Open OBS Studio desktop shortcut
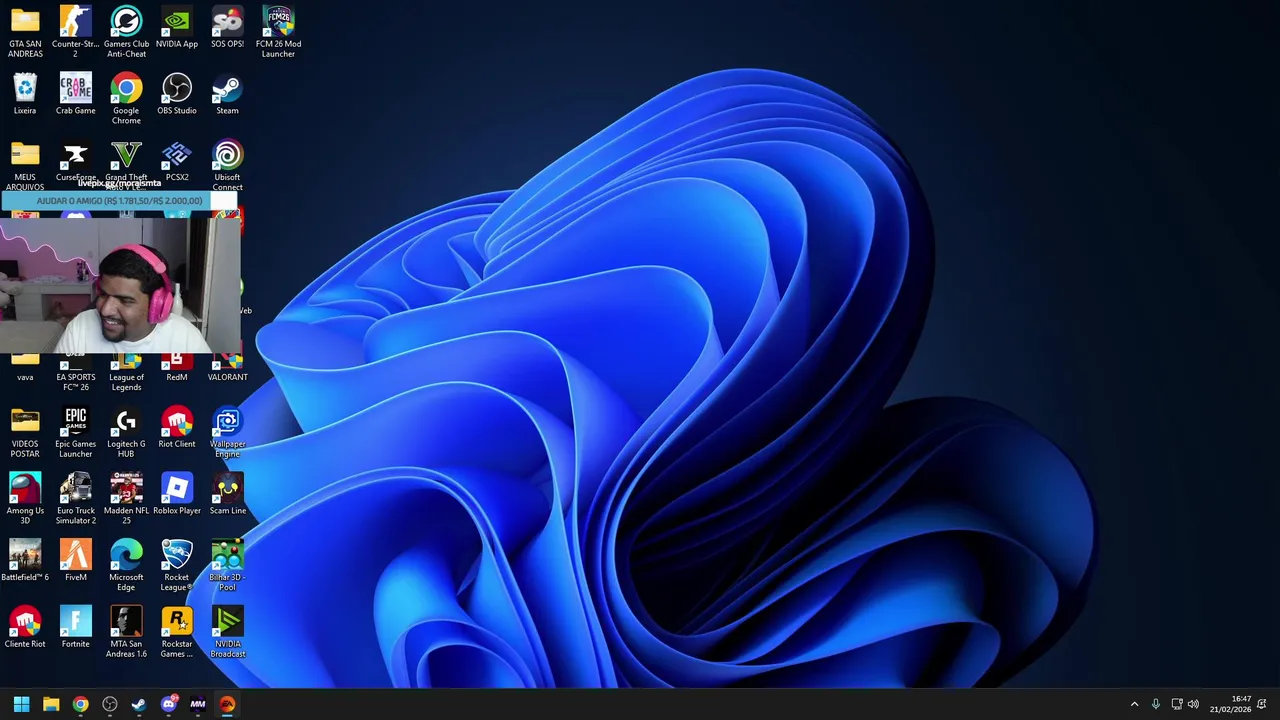This screenshot has height=720, width=1280. tap(177, 94)
